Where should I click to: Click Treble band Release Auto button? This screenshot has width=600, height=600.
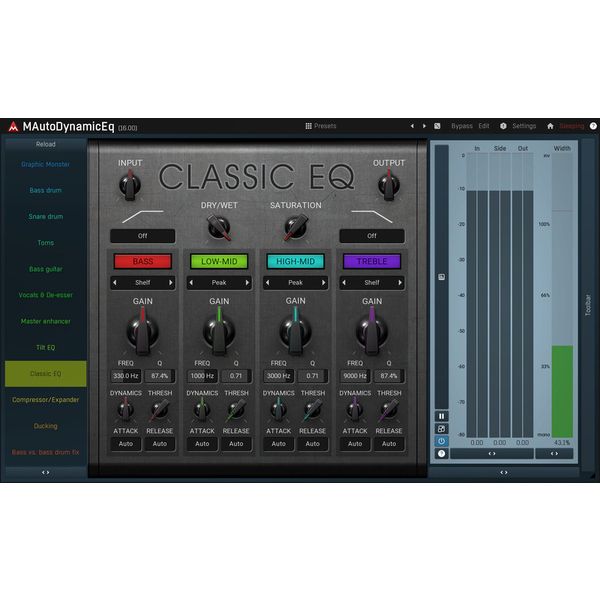click(x=389, y=444)
